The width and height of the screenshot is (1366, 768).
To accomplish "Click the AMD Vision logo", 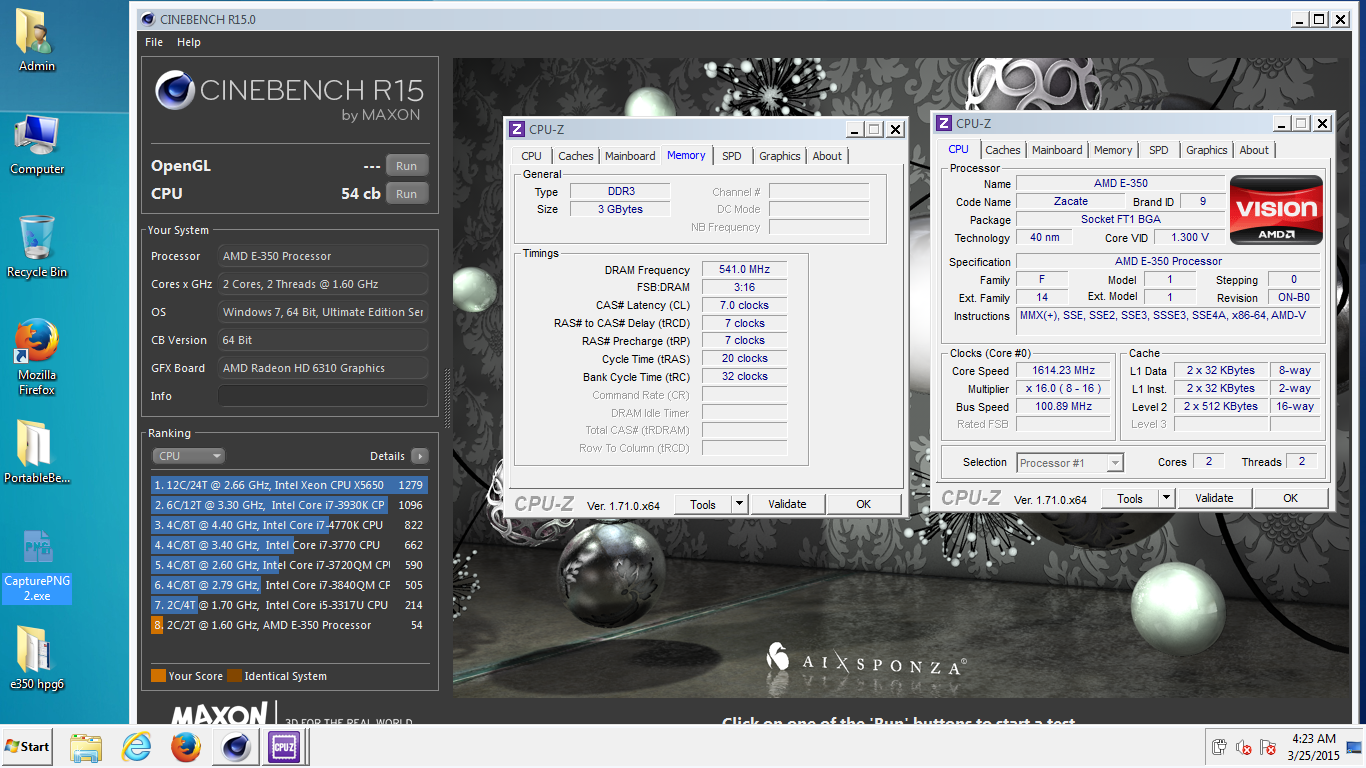I will (x=1276, y=211).
